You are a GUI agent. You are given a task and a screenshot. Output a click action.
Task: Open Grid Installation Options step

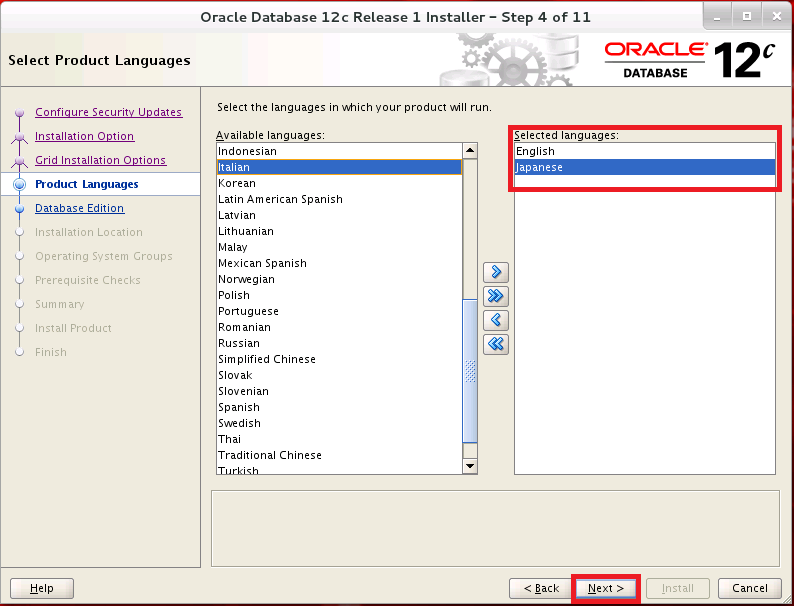pyautogui.click(x=101, y=160)
